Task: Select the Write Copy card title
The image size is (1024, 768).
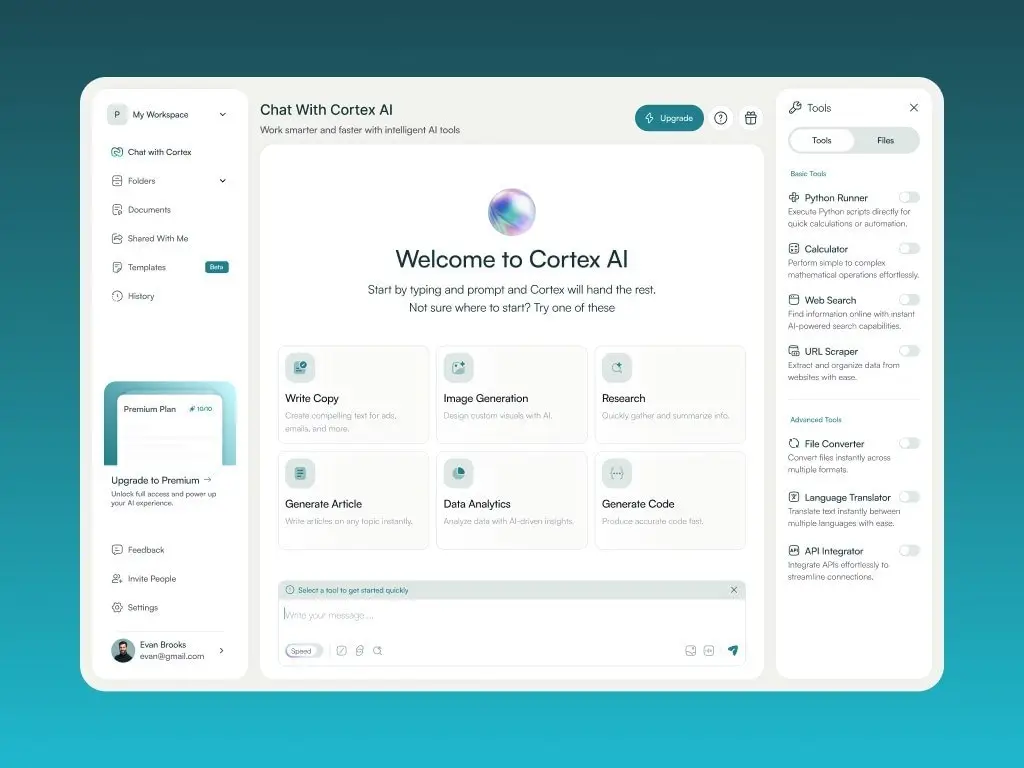Action: click(312, 398)
